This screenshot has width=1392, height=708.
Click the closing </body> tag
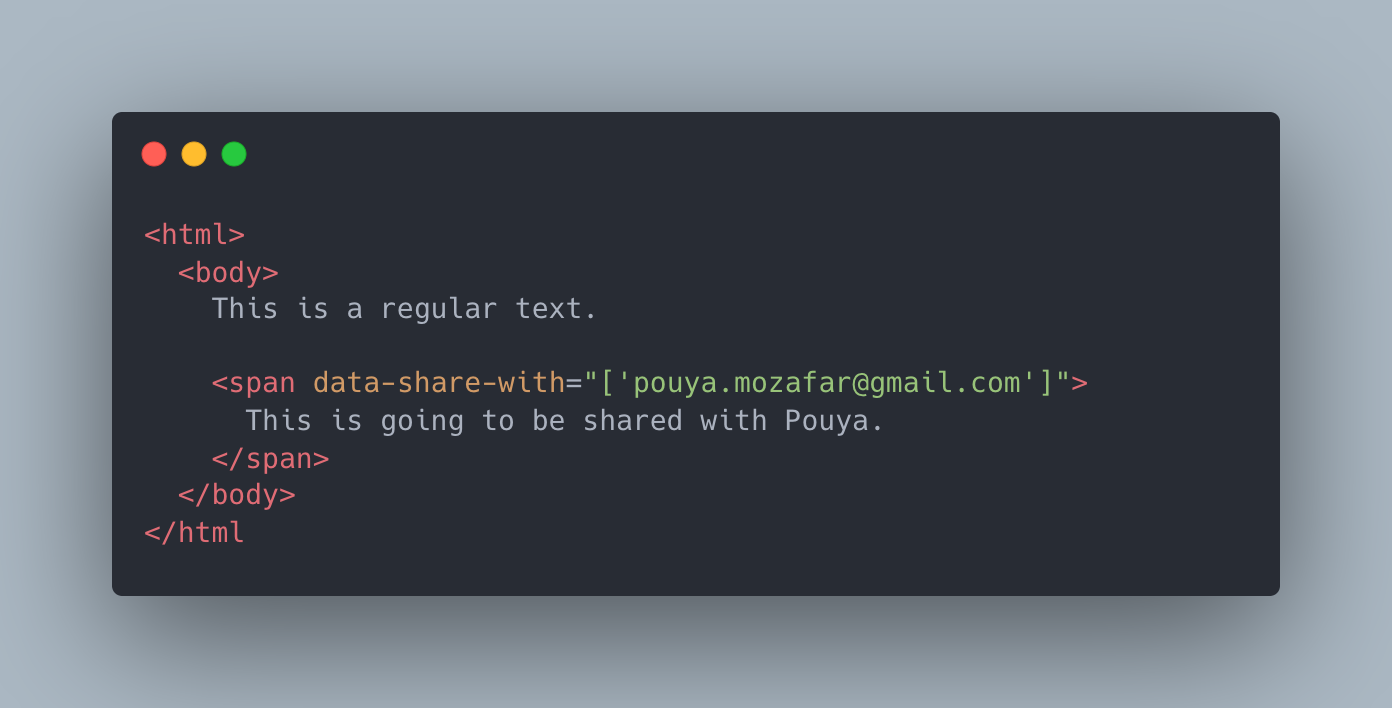pos(237,495)
